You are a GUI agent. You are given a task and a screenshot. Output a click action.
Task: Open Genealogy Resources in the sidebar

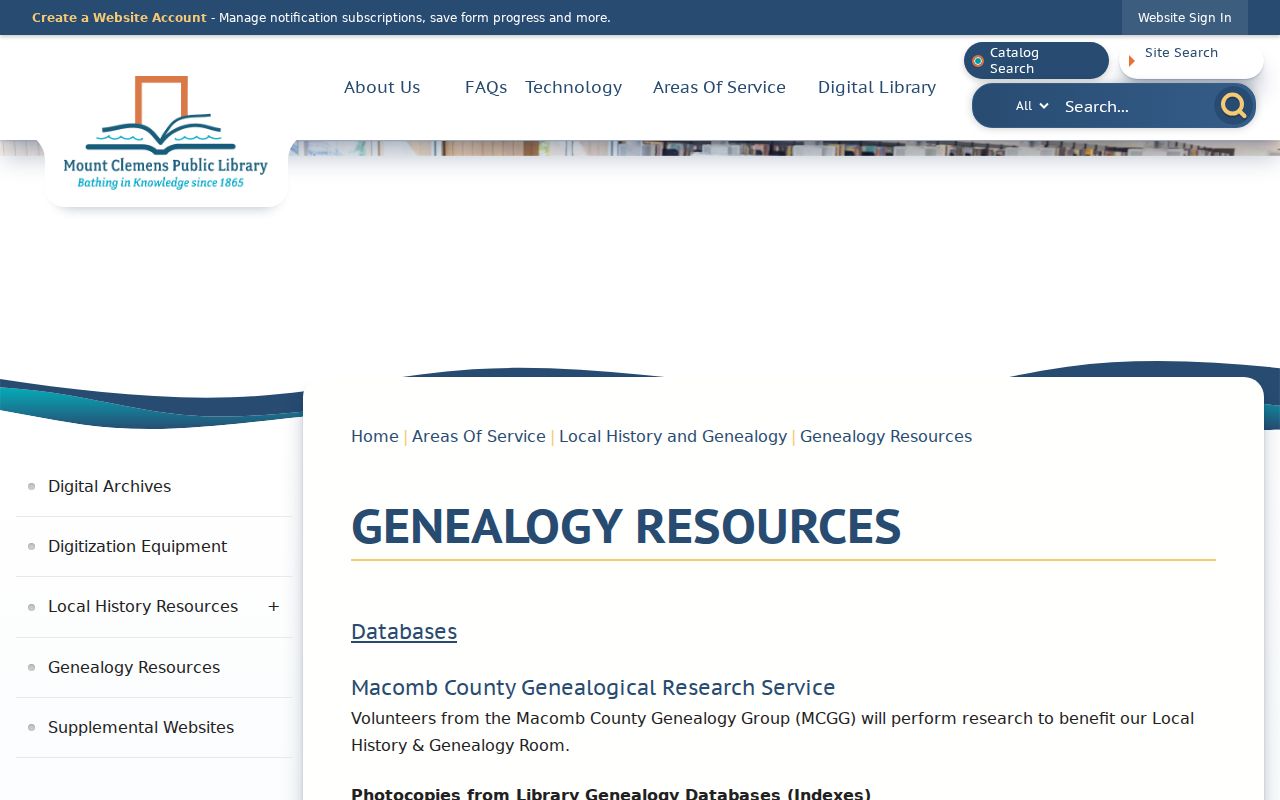134,667
